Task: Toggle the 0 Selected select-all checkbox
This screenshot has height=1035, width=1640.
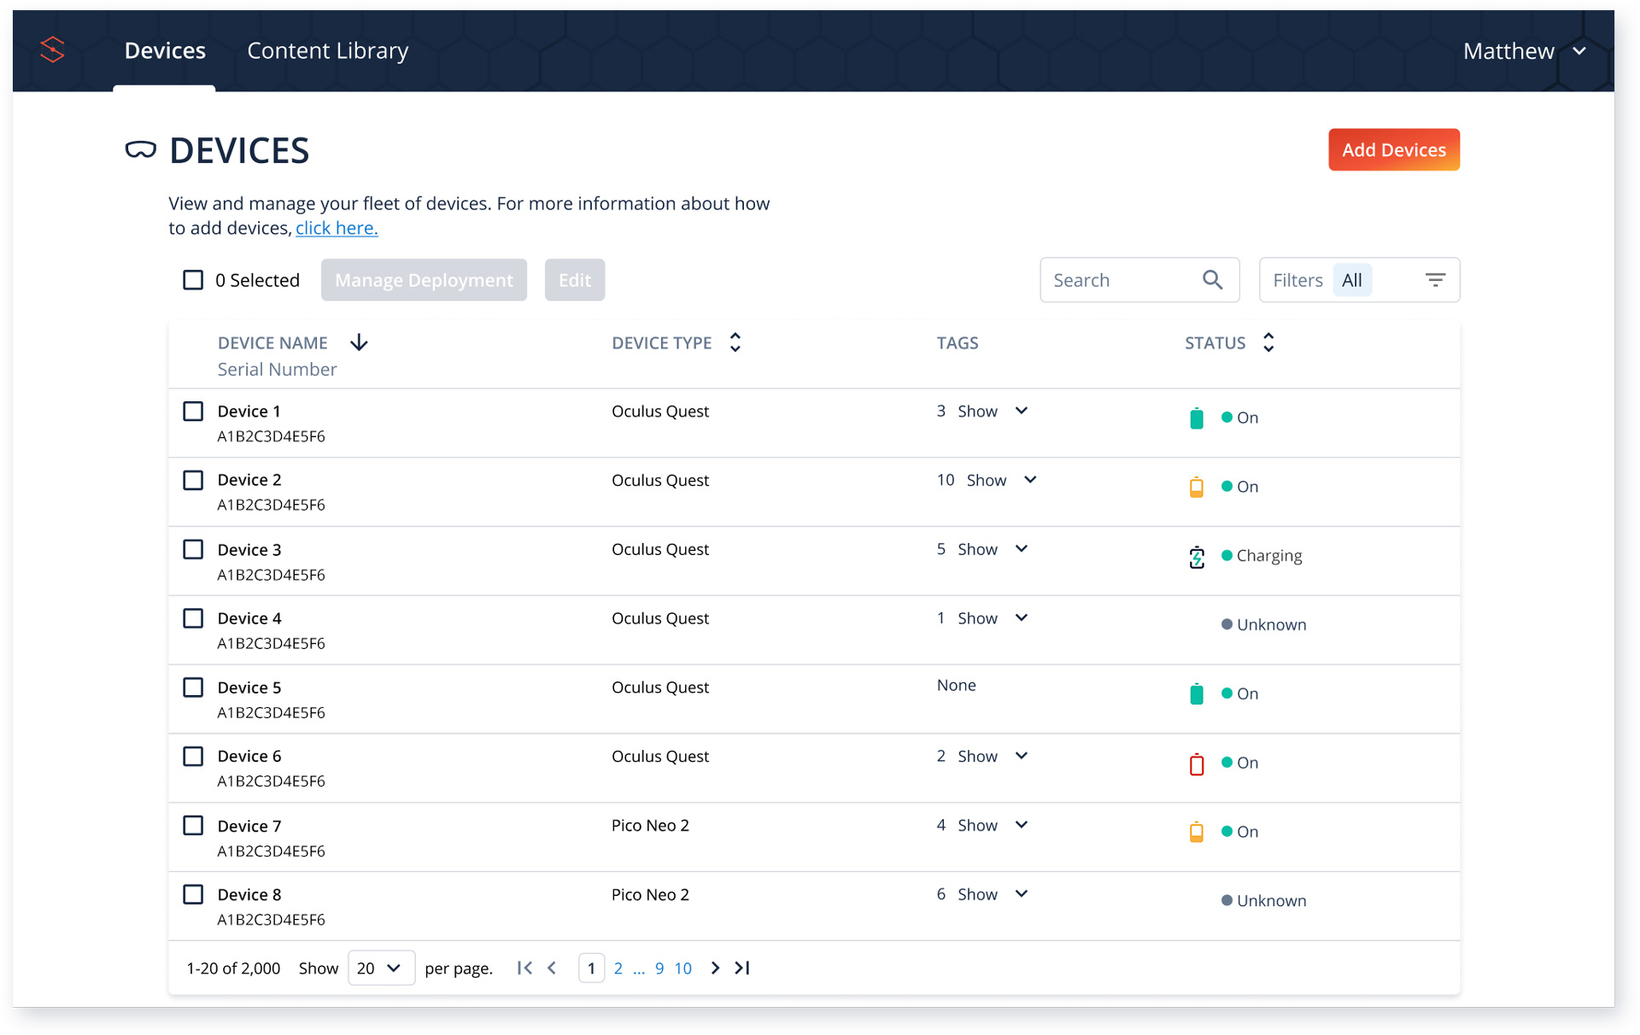Action: [x=193, y=280]
